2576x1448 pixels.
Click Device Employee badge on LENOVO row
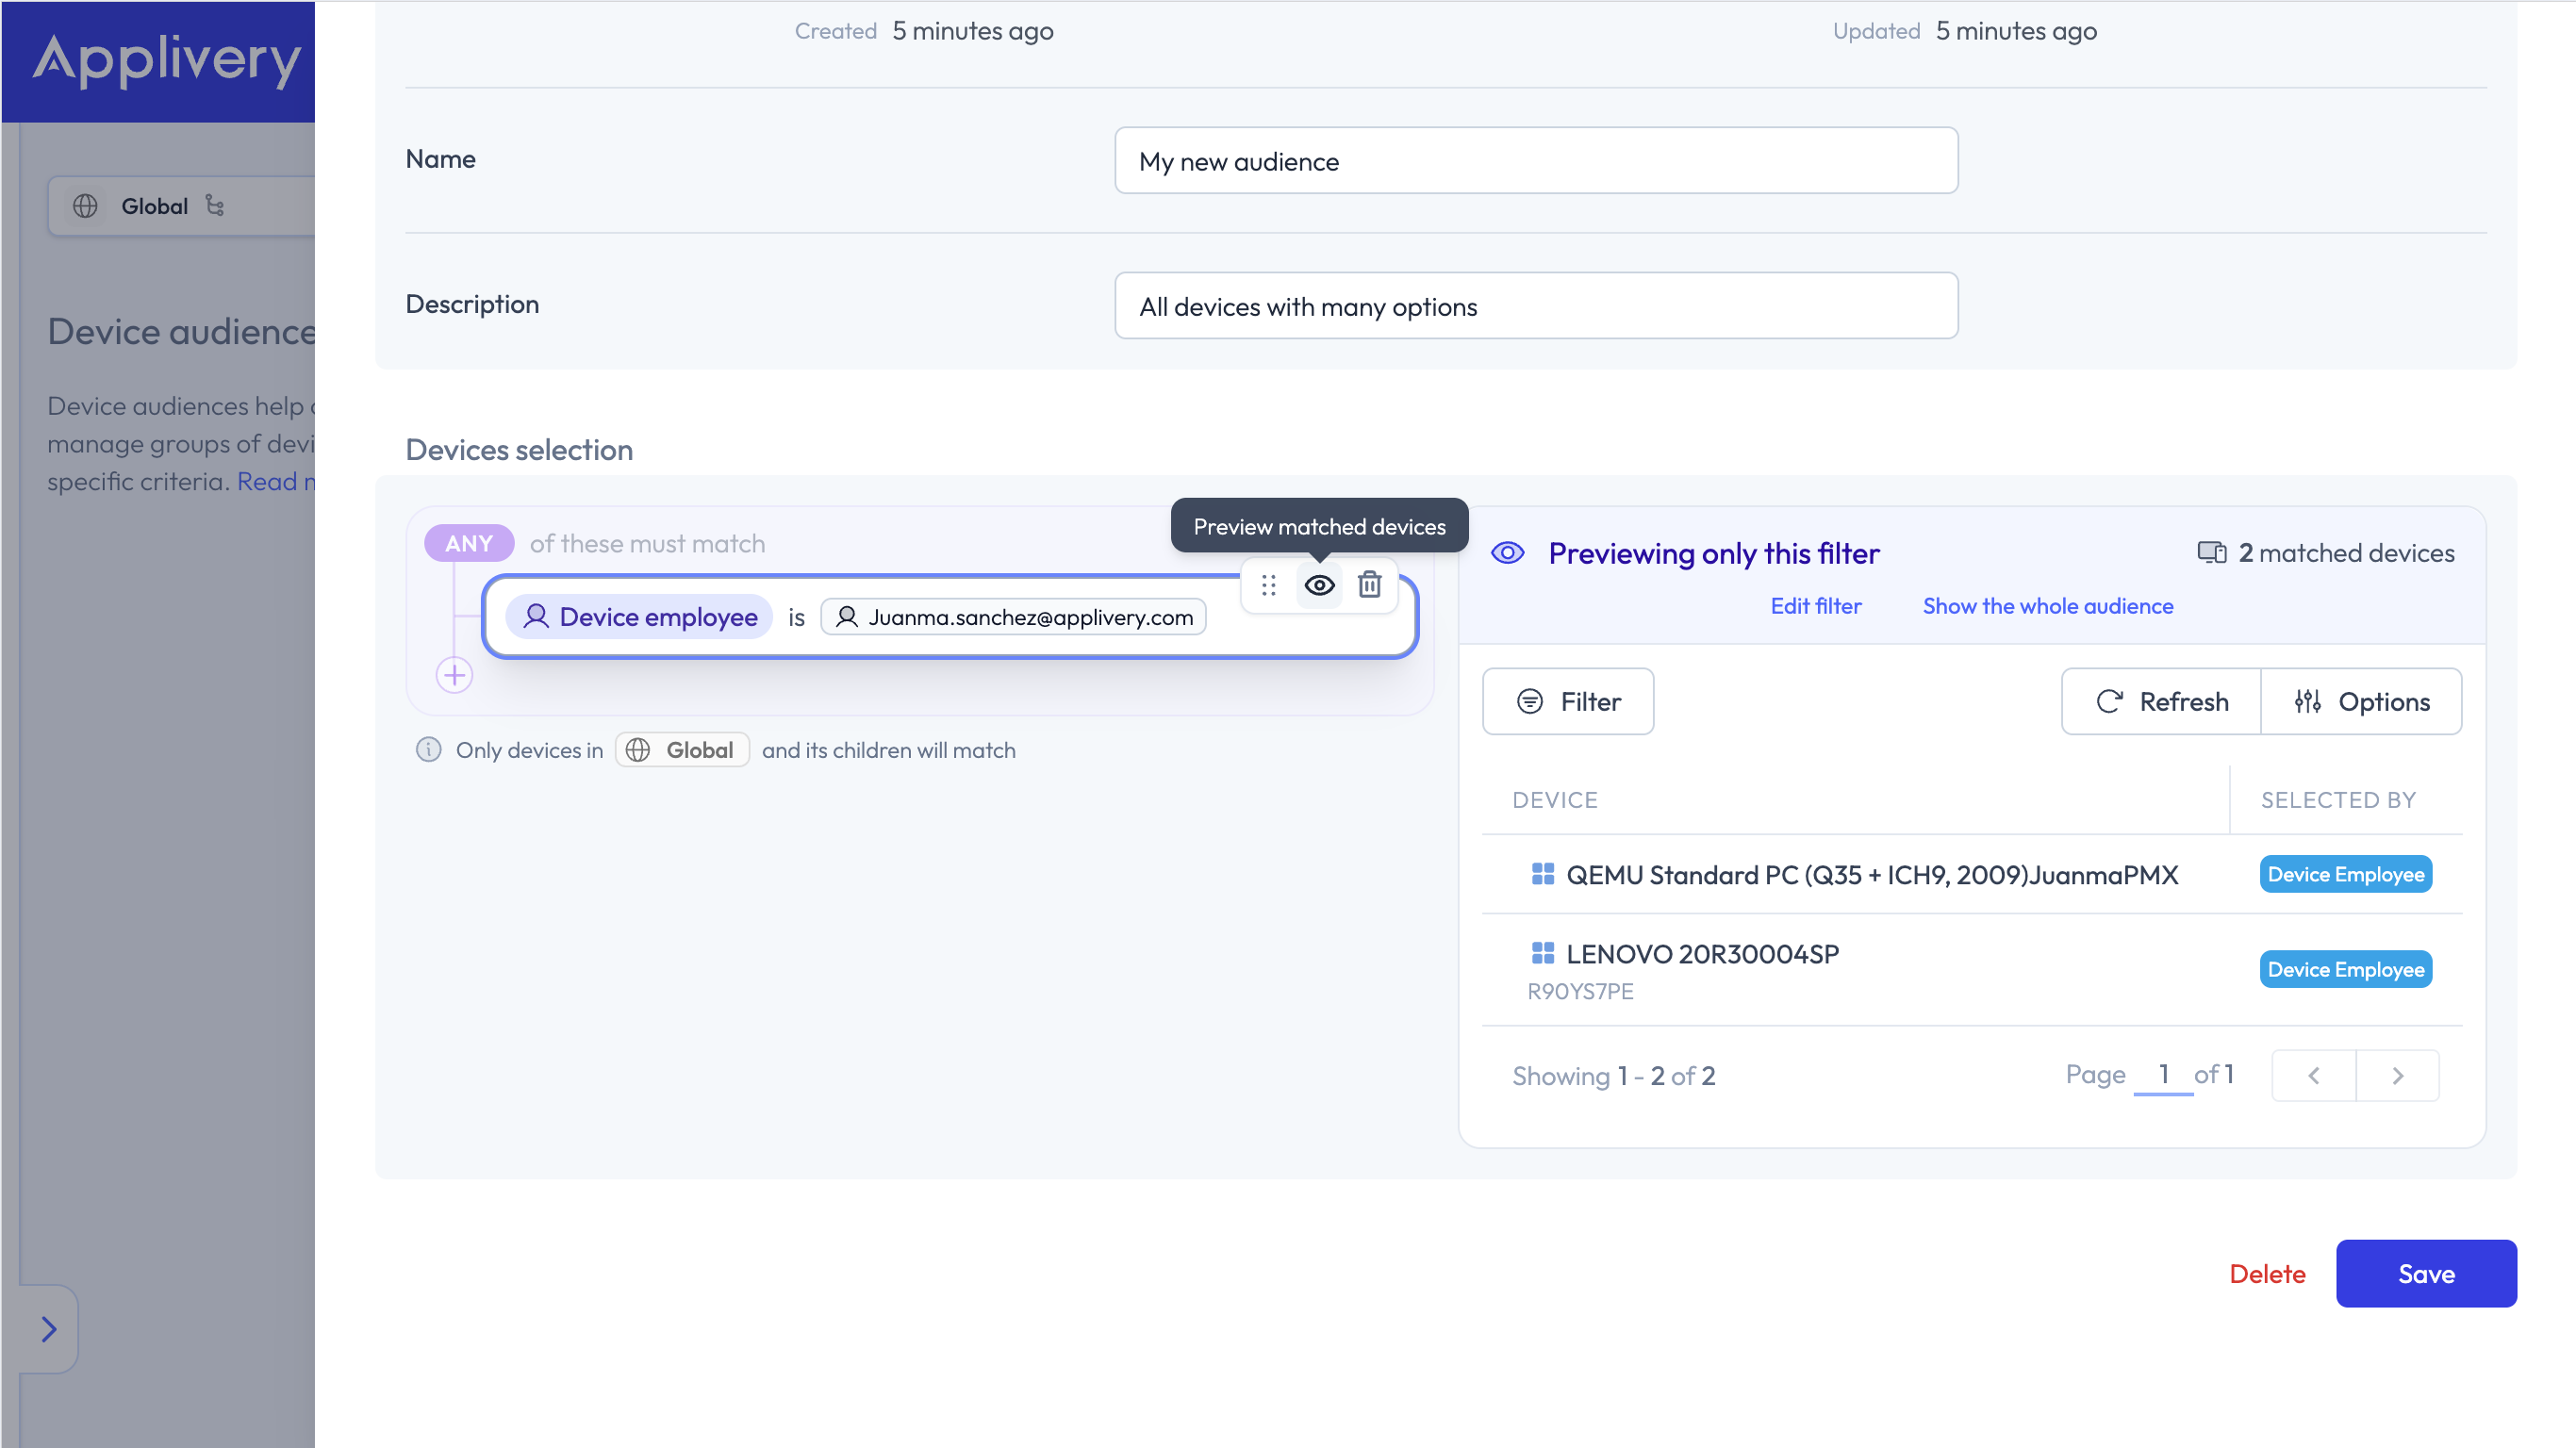[2345, 970]
